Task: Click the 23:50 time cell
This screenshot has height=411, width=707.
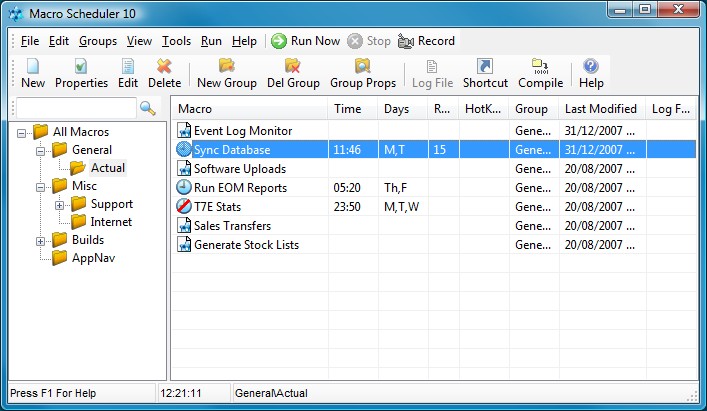Action: tap(353, 206)
